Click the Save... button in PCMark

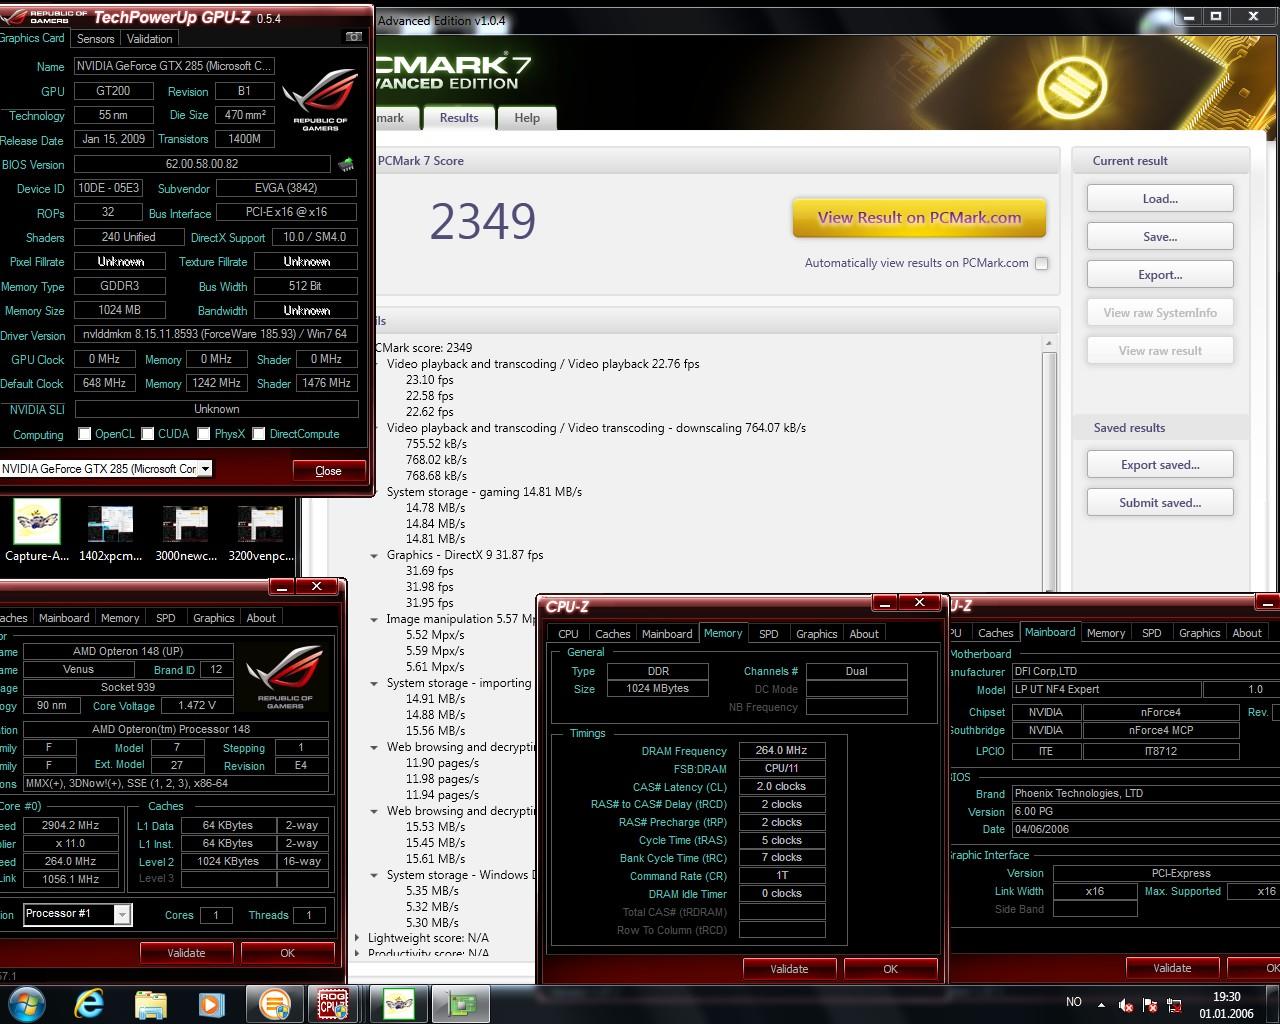1160,237
